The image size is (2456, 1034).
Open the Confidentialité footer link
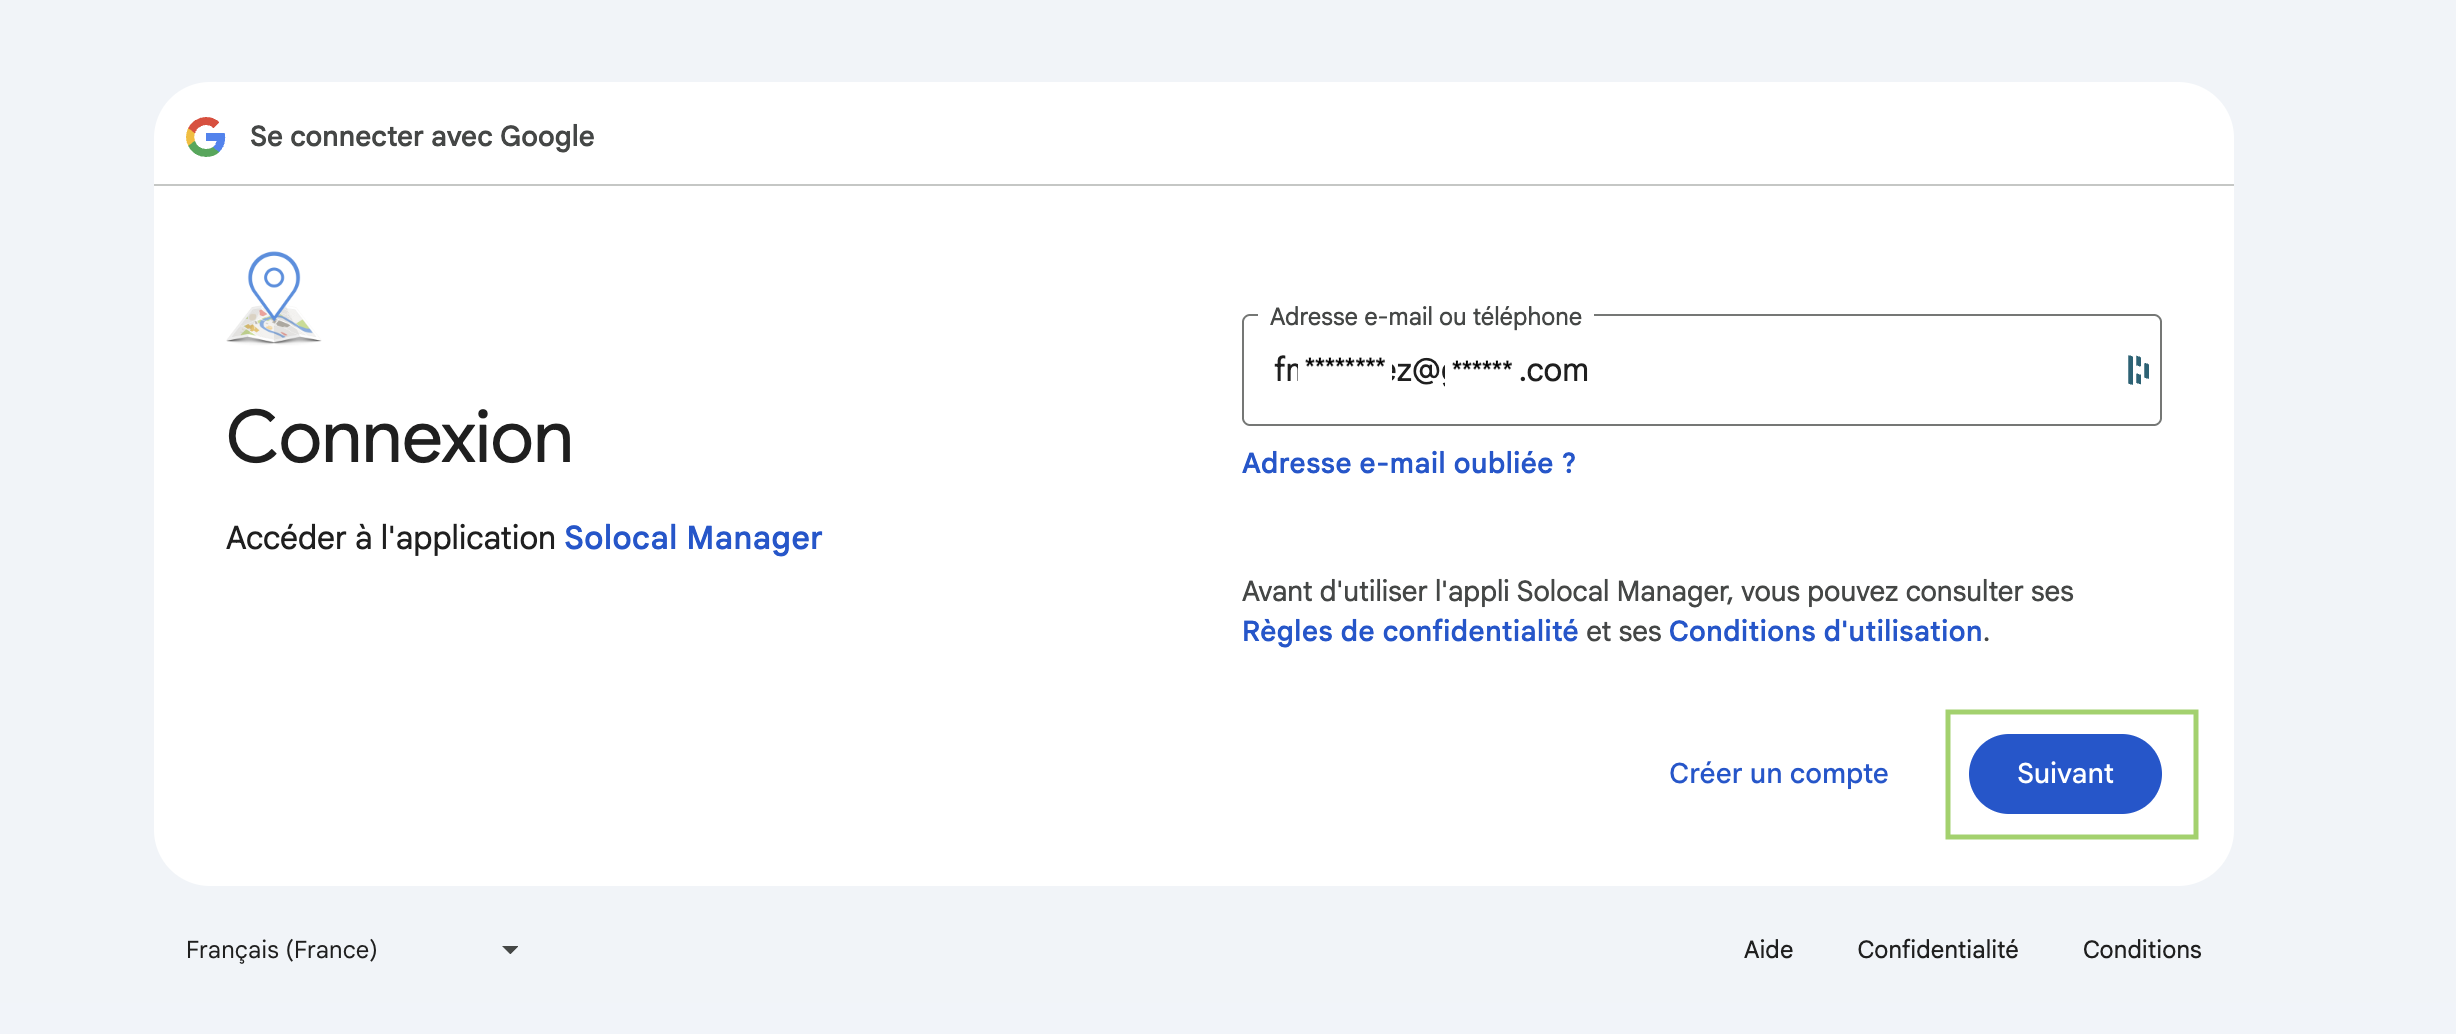(x=1937, y=950)
